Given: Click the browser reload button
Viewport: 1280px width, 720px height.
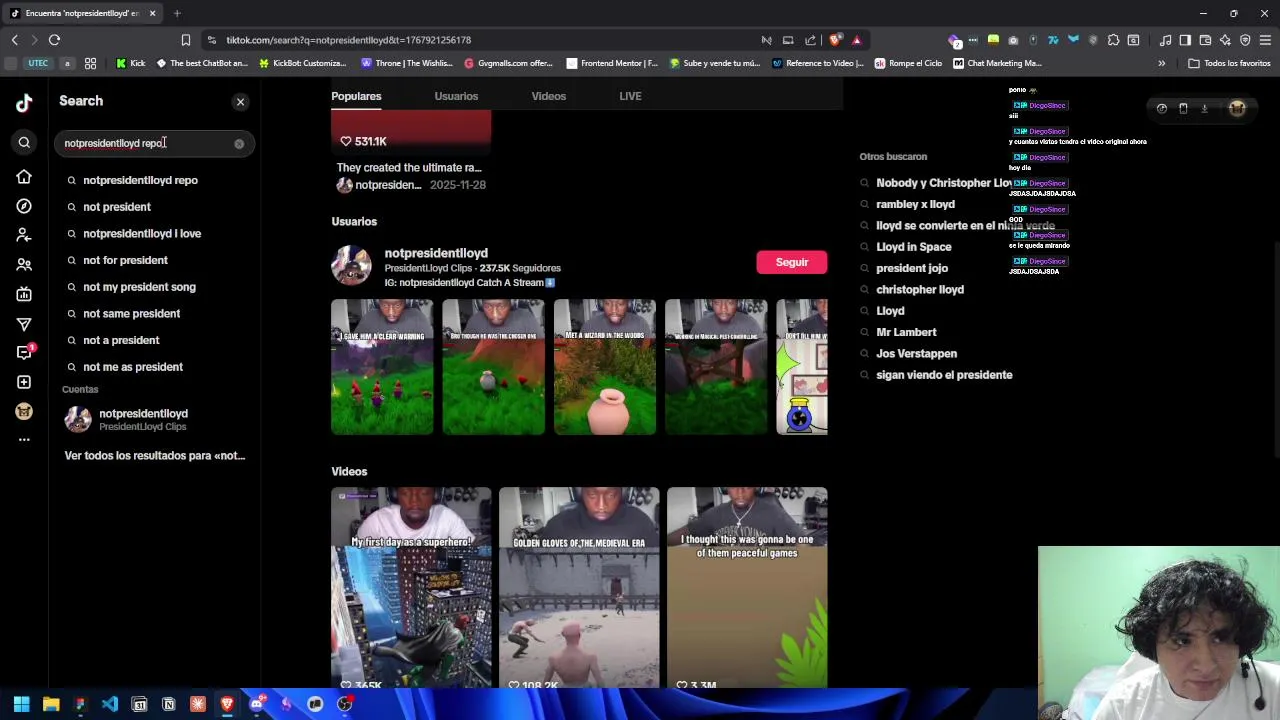Looking at the screenshot, I should coord(54,40).
